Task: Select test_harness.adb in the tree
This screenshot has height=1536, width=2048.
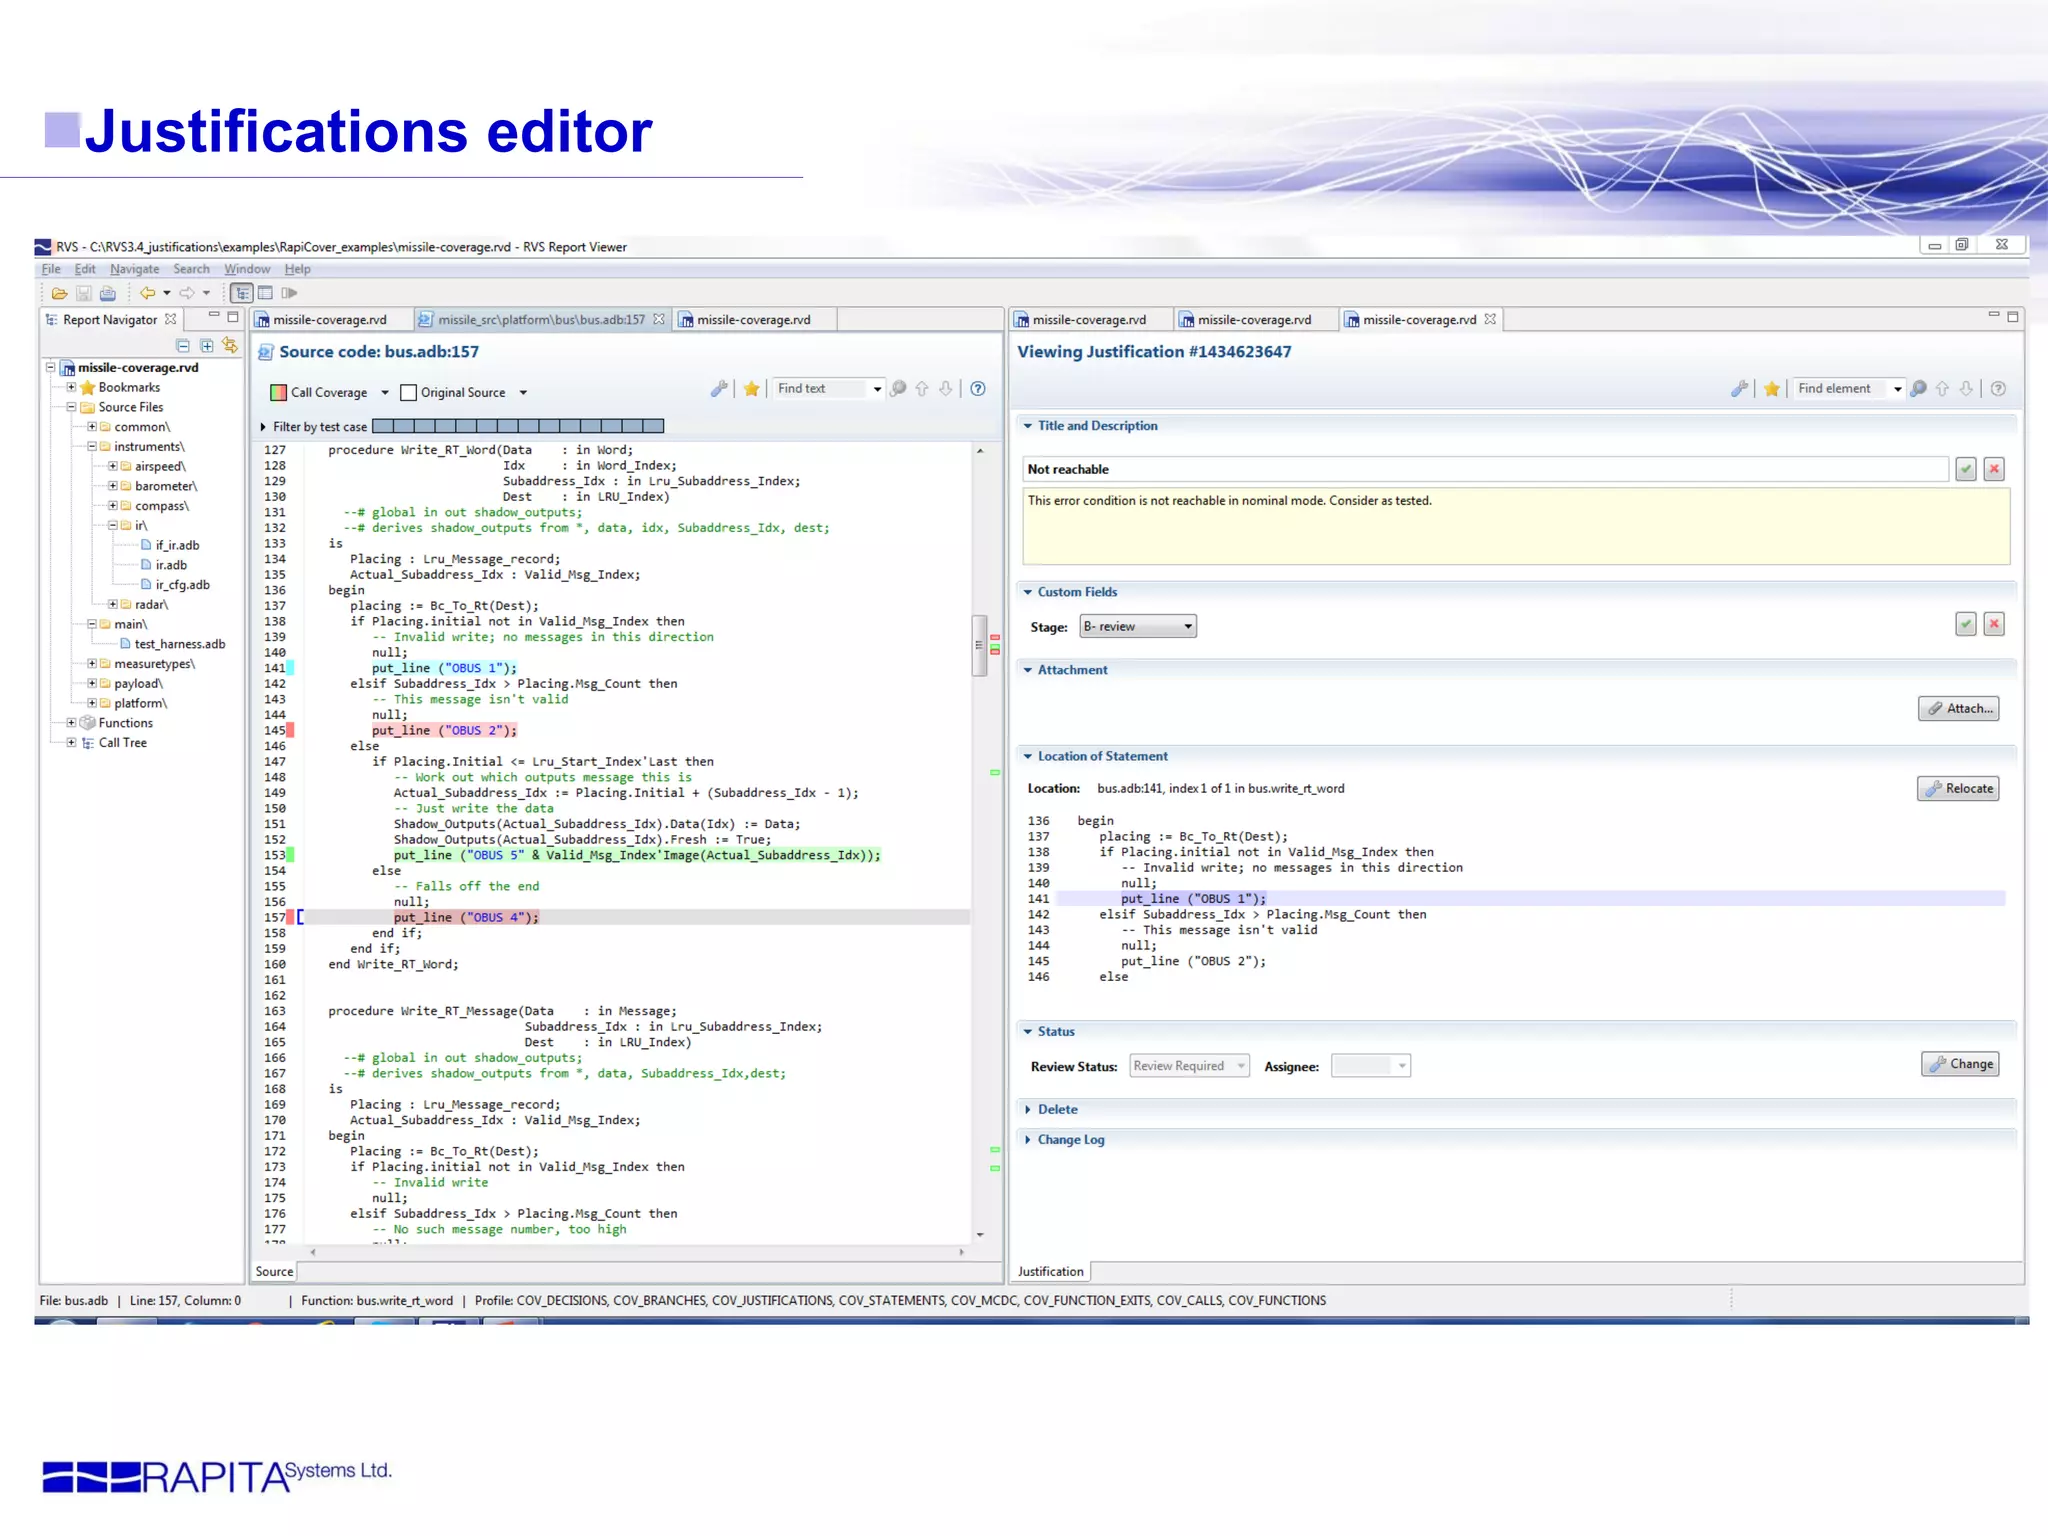Action: tap(179, 644)
